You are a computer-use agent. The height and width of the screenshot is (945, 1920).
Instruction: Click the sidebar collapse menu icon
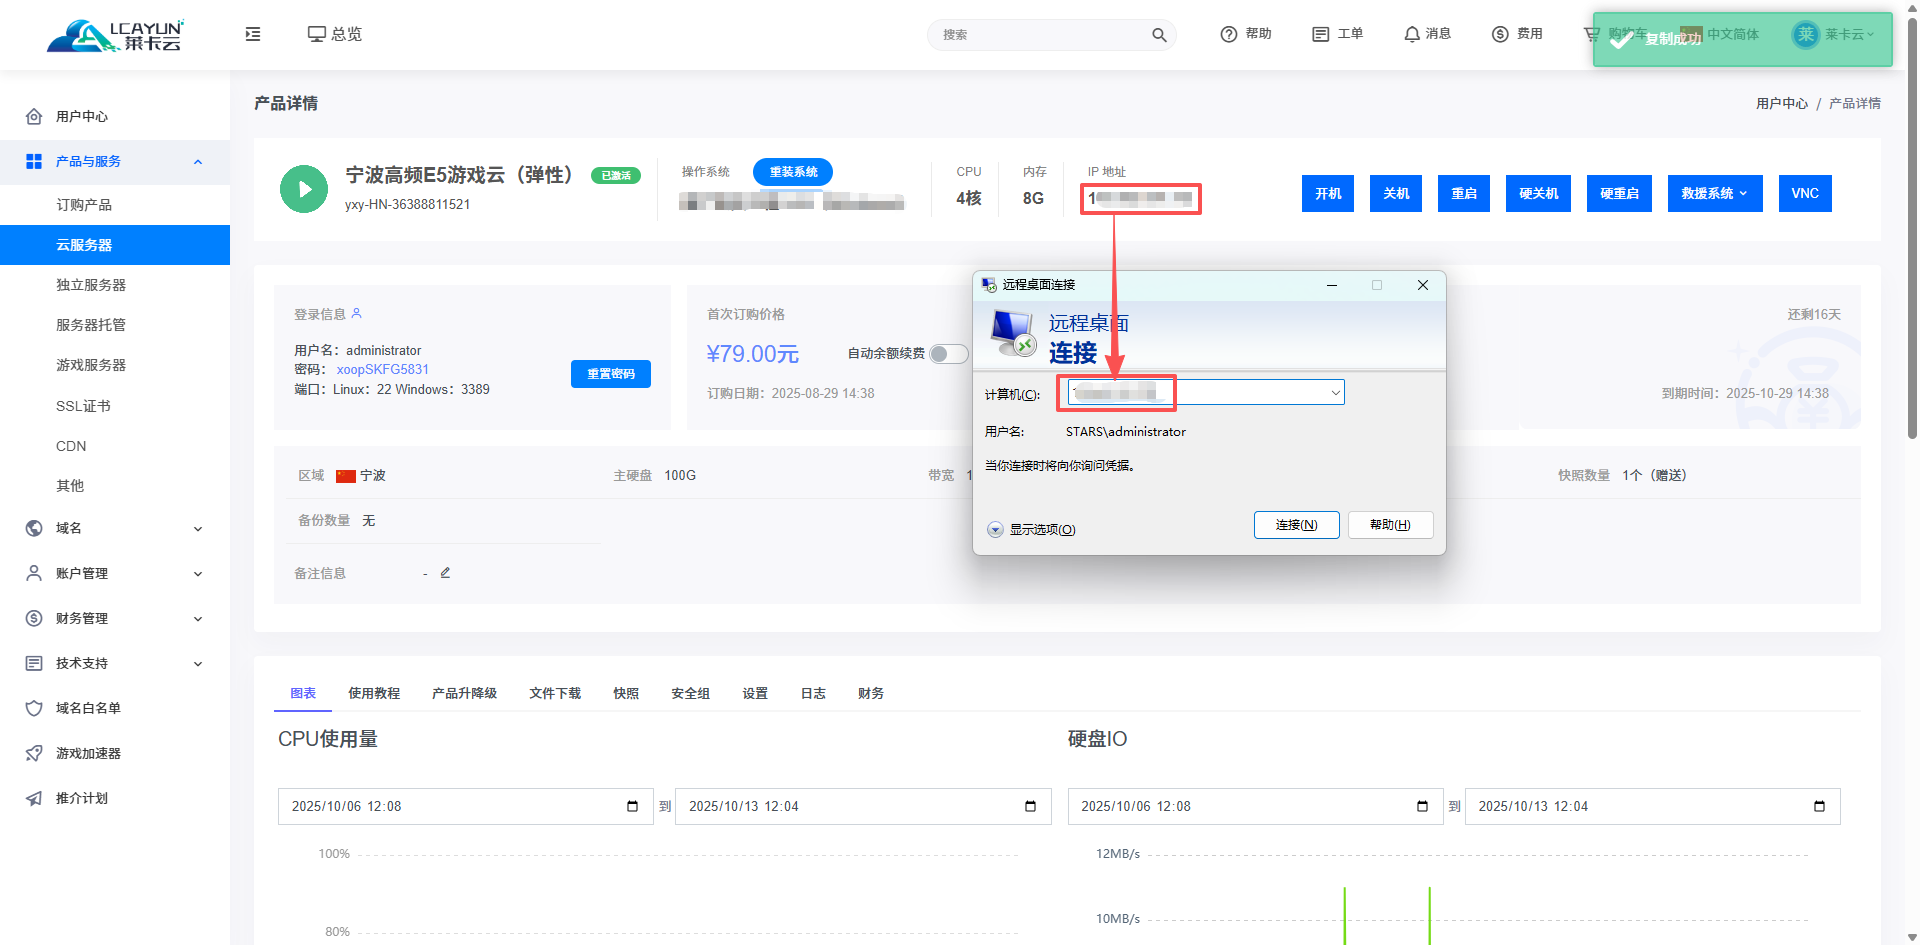(x=253, y=34)
